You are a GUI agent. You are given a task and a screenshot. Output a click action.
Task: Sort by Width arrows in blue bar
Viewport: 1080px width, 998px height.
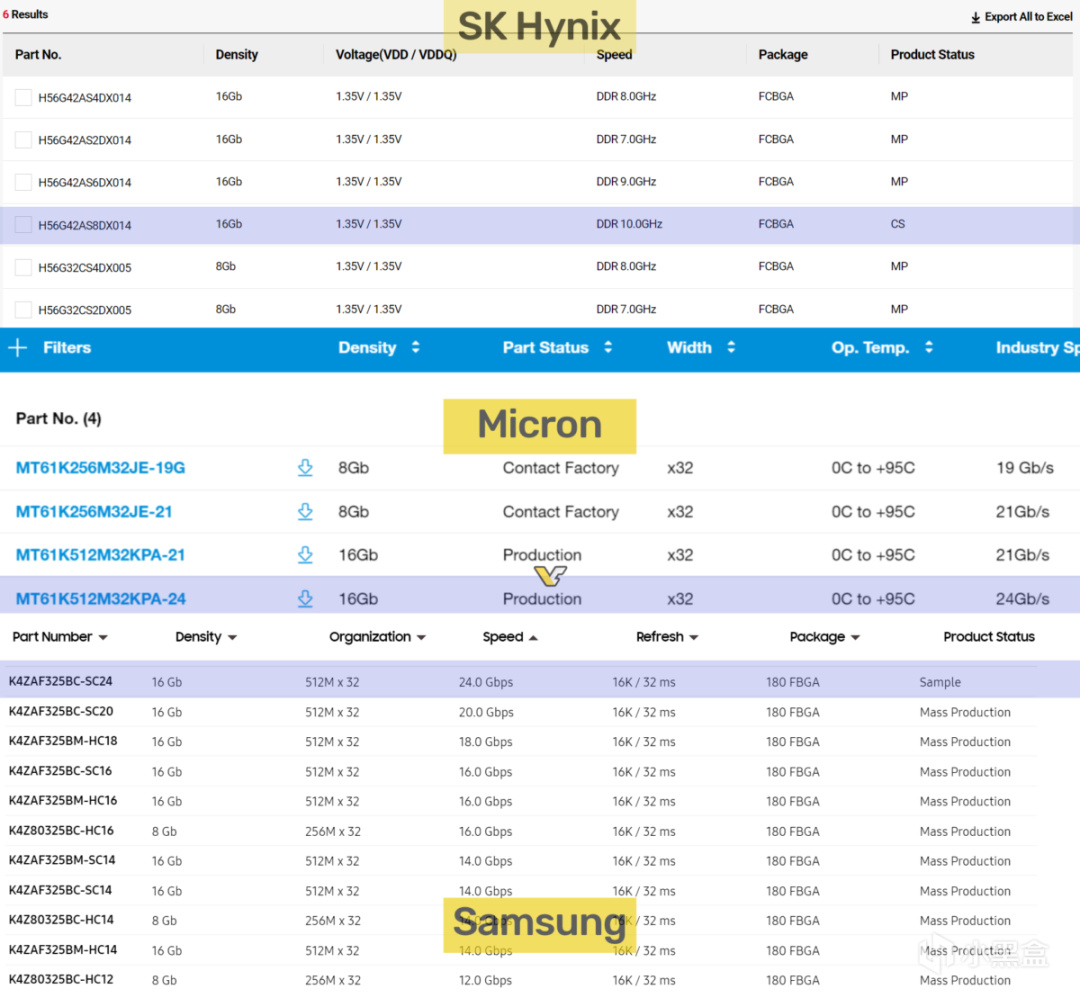pos(731,348)
